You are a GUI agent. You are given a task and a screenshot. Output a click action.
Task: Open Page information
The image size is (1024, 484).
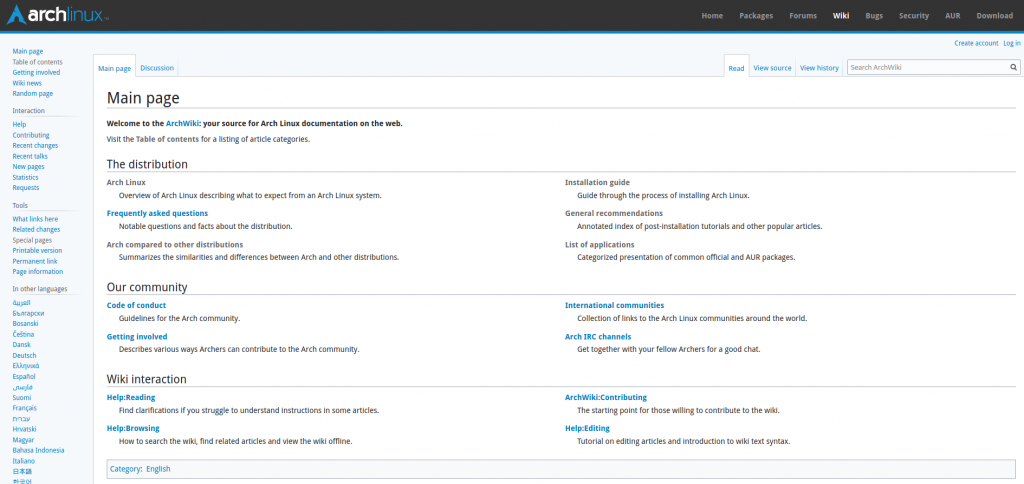(x=38, y=271)
